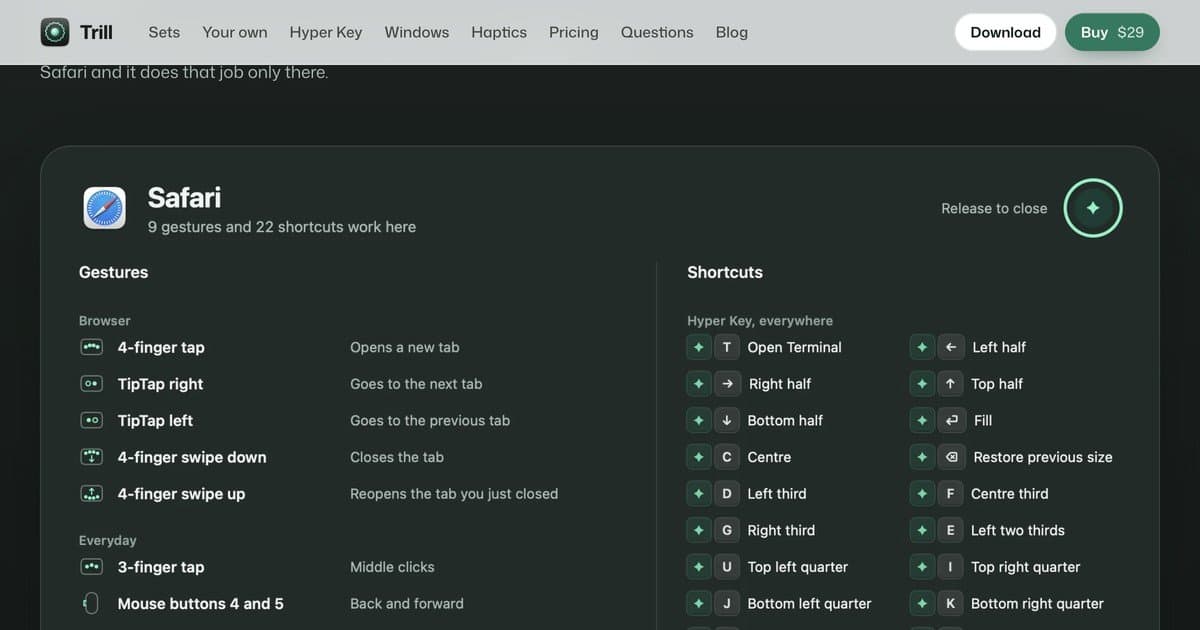Screen dimensions: 1200x630
Task: Click the I keycap for Top right quarter
Action: click(951, 567)
